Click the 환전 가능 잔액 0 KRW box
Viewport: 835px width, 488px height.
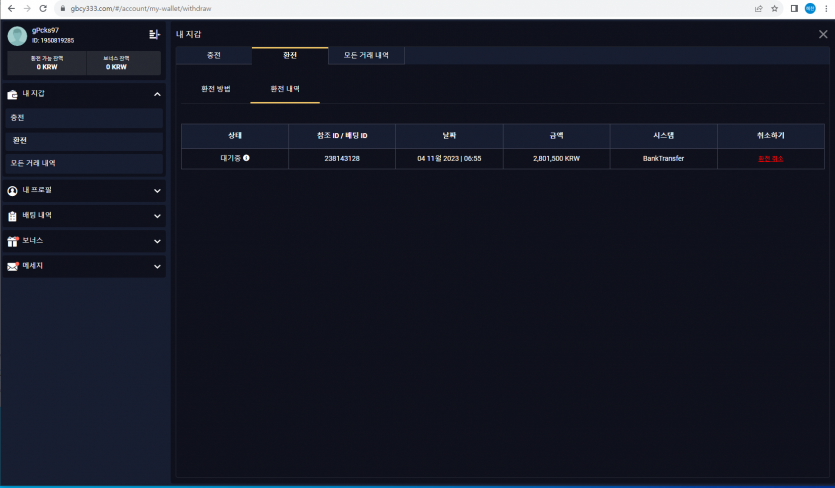coord(47,63)
